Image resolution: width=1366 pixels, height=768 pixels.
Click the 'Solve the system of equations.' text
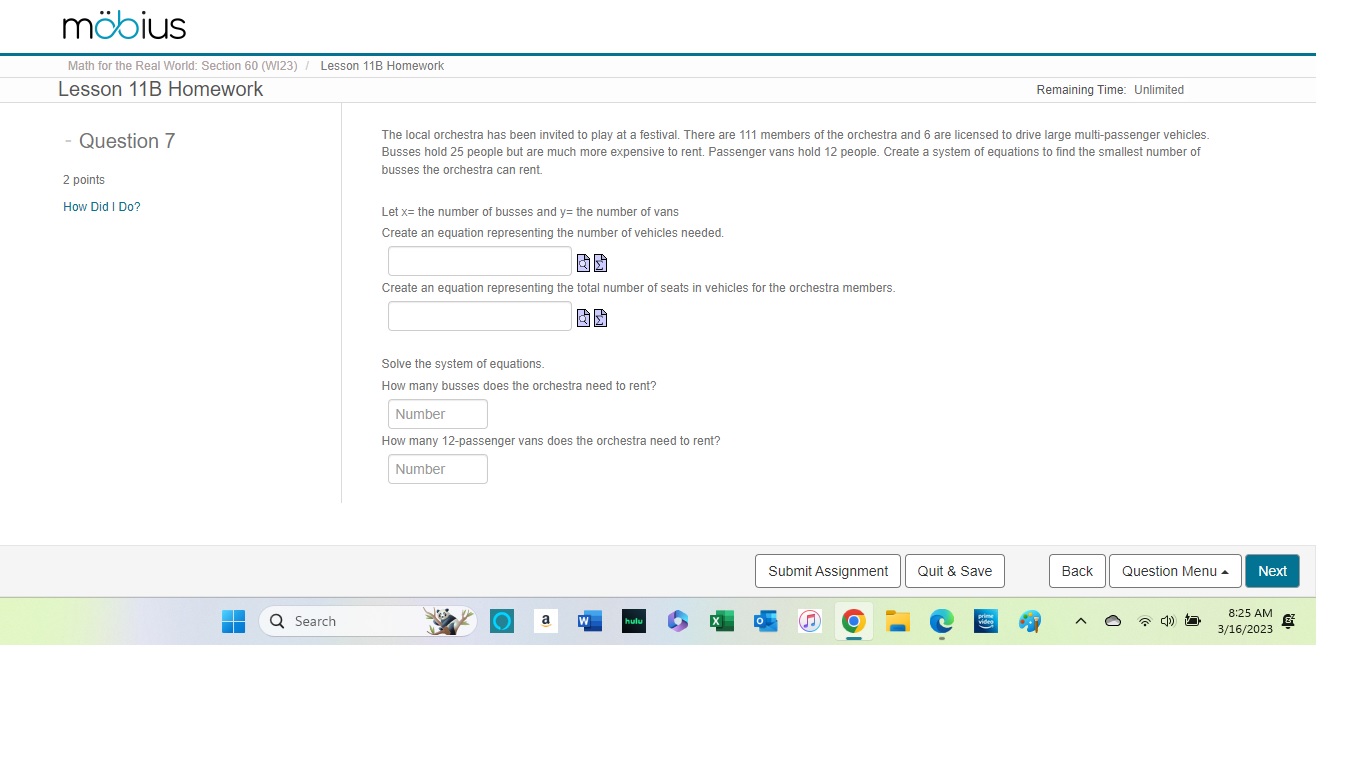click(463, 364)
